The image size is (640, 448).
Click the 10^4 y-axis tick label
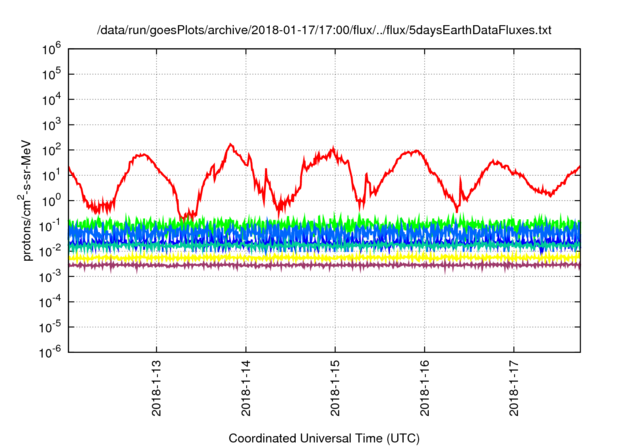51,100
